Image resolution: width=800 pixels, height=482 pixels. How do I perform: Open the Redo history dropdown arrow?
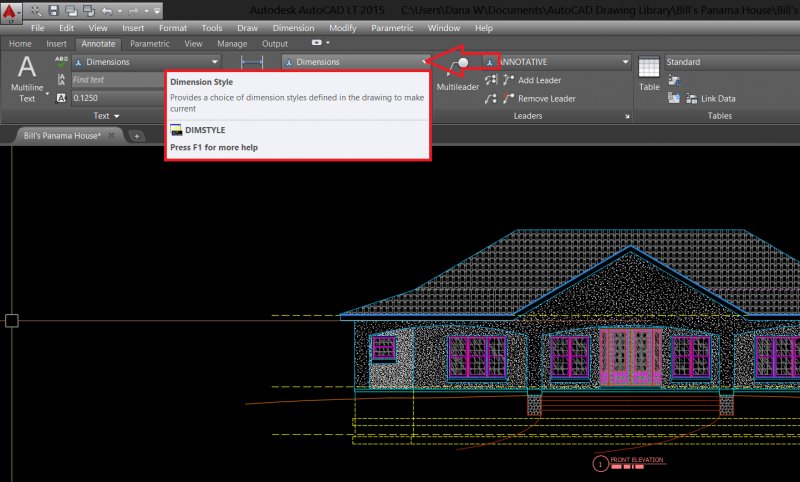tap(146, 11)
